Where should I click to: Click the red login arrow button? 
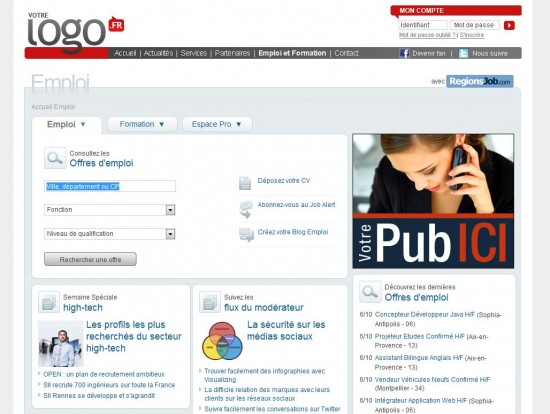point(509,25)
